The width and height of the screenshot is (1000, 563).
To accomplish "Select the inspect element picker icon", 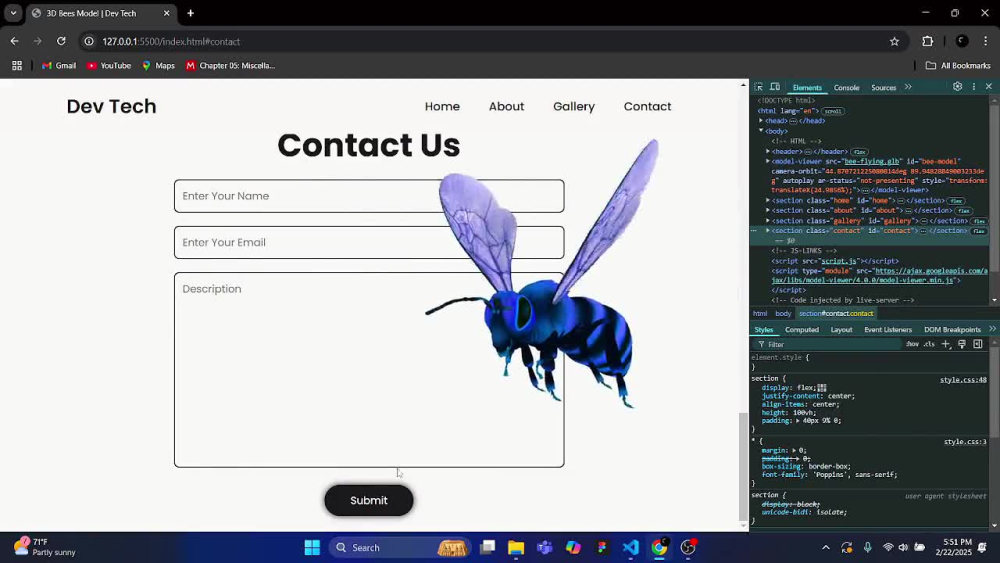I will 758,87.
